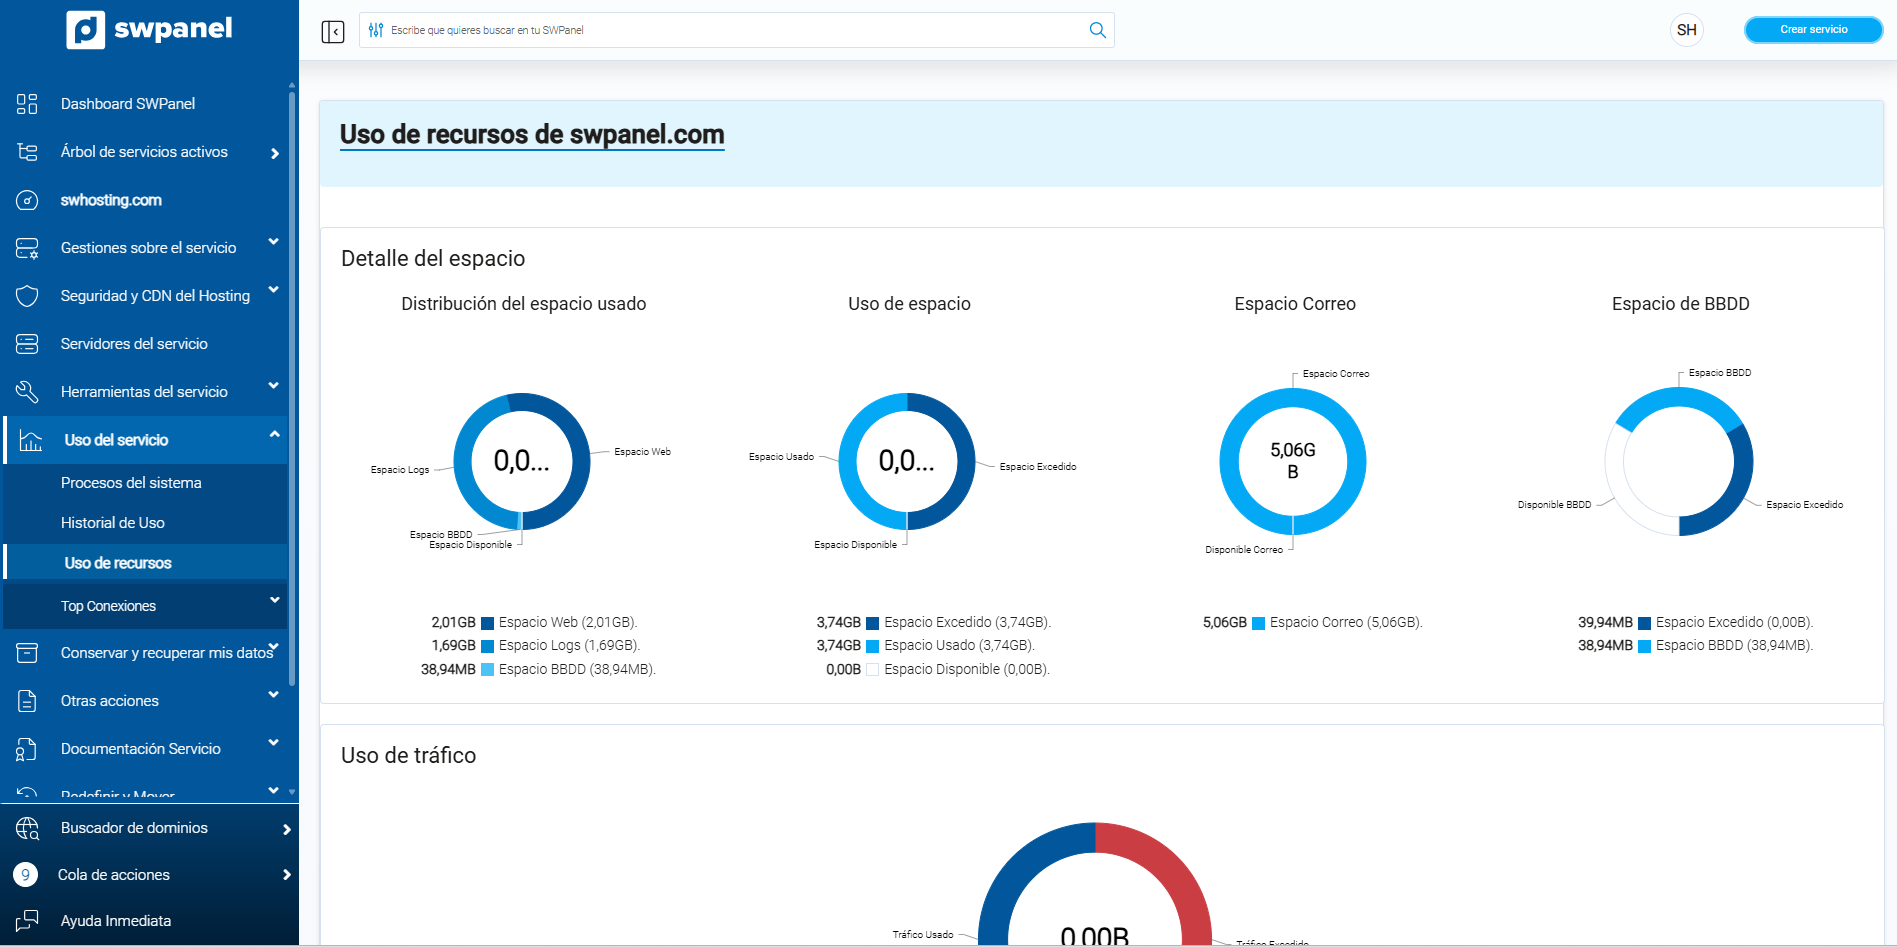Screen dimensions: 1897x947
Task: Click the Dashboard SWPanel grid icon
Action: click(x=27, y=104)
